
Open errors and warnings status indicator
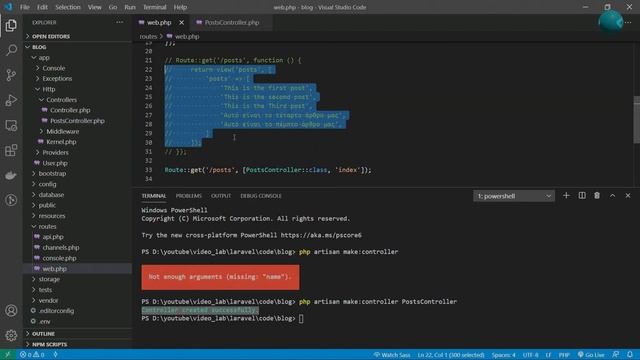pyautogui.click(x=32, y=355)
